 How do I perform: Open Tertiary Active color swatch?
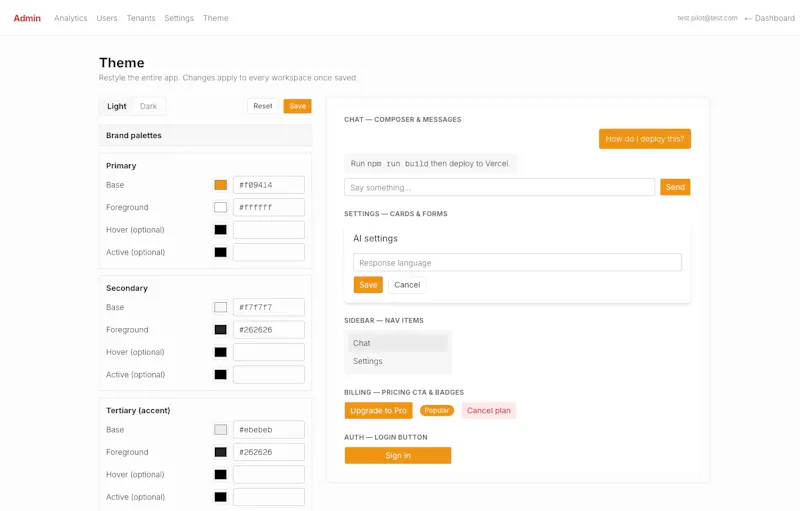tap(220, 497)
